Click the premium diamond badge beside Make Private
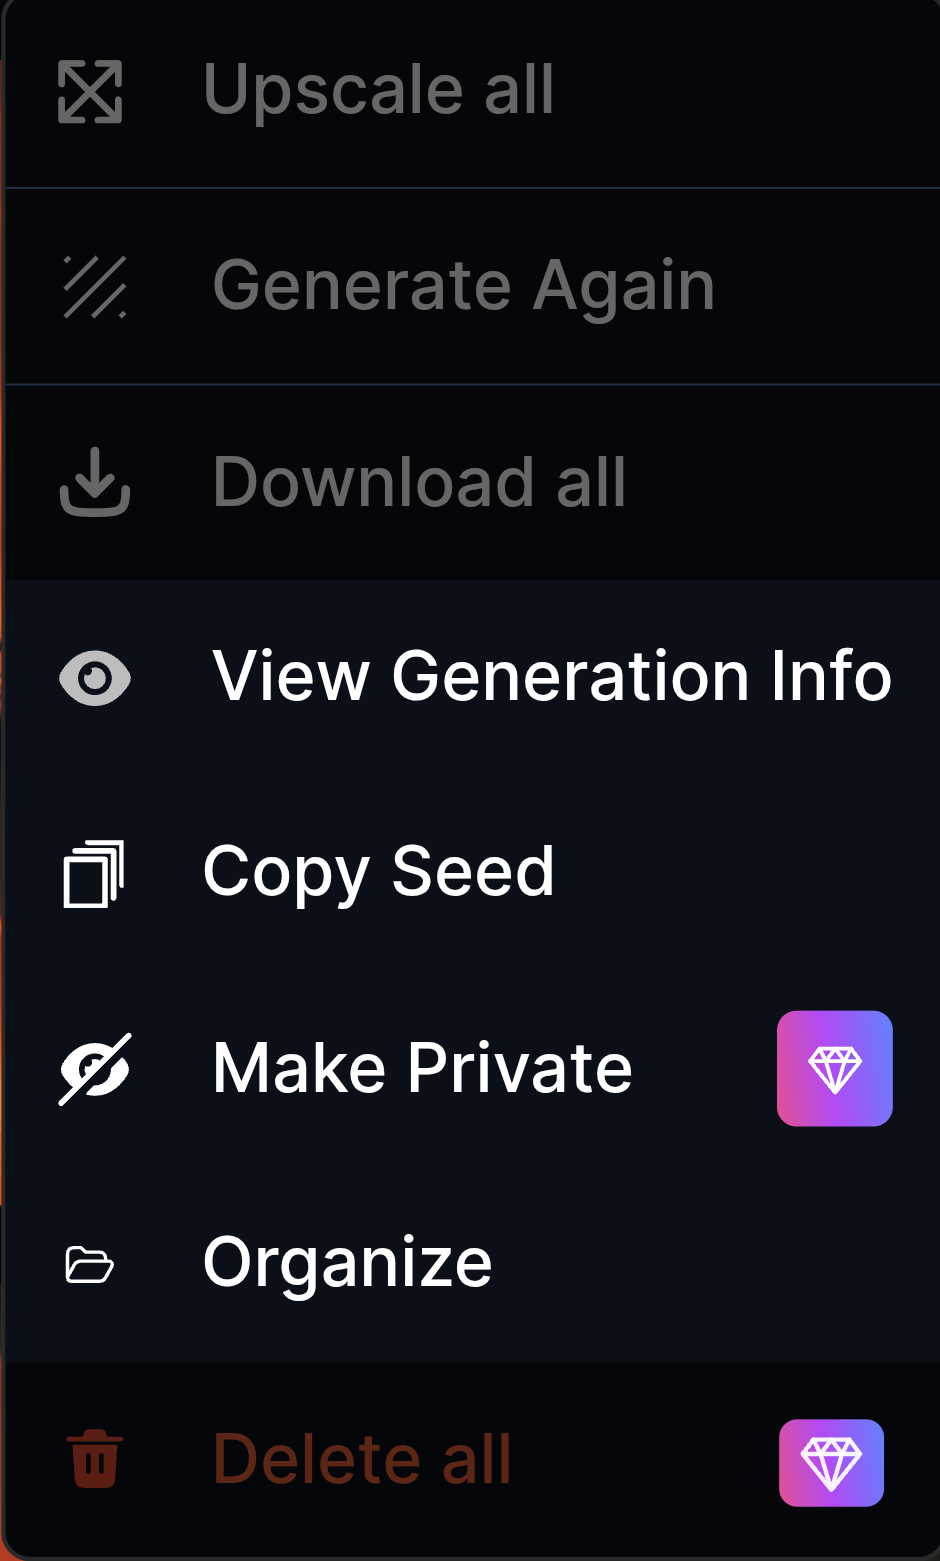Image resolution: width=940 pixels, height=1561 pixels. (x=834, y=1069)
